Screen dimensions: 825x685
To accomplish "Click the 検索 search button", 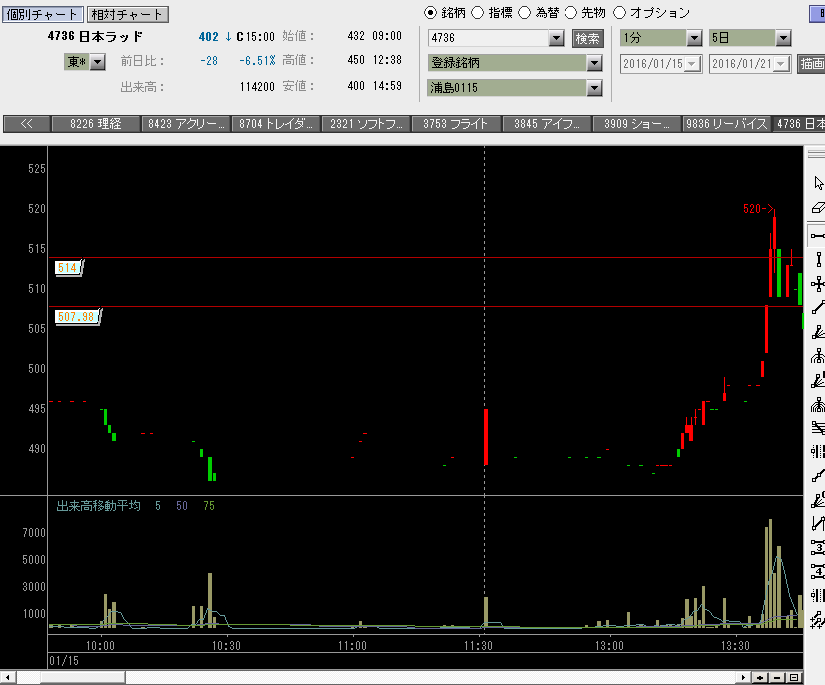I will pos(588,38).
